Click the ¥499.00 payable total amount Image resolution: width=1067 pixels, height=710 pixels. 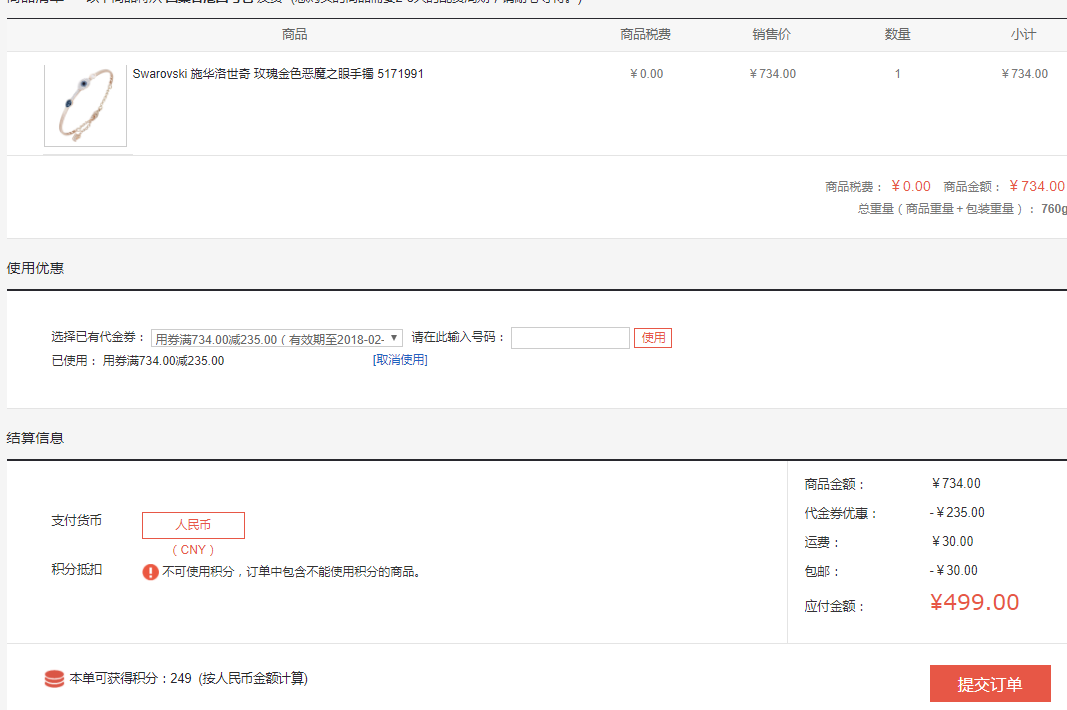tap(974, 602)
